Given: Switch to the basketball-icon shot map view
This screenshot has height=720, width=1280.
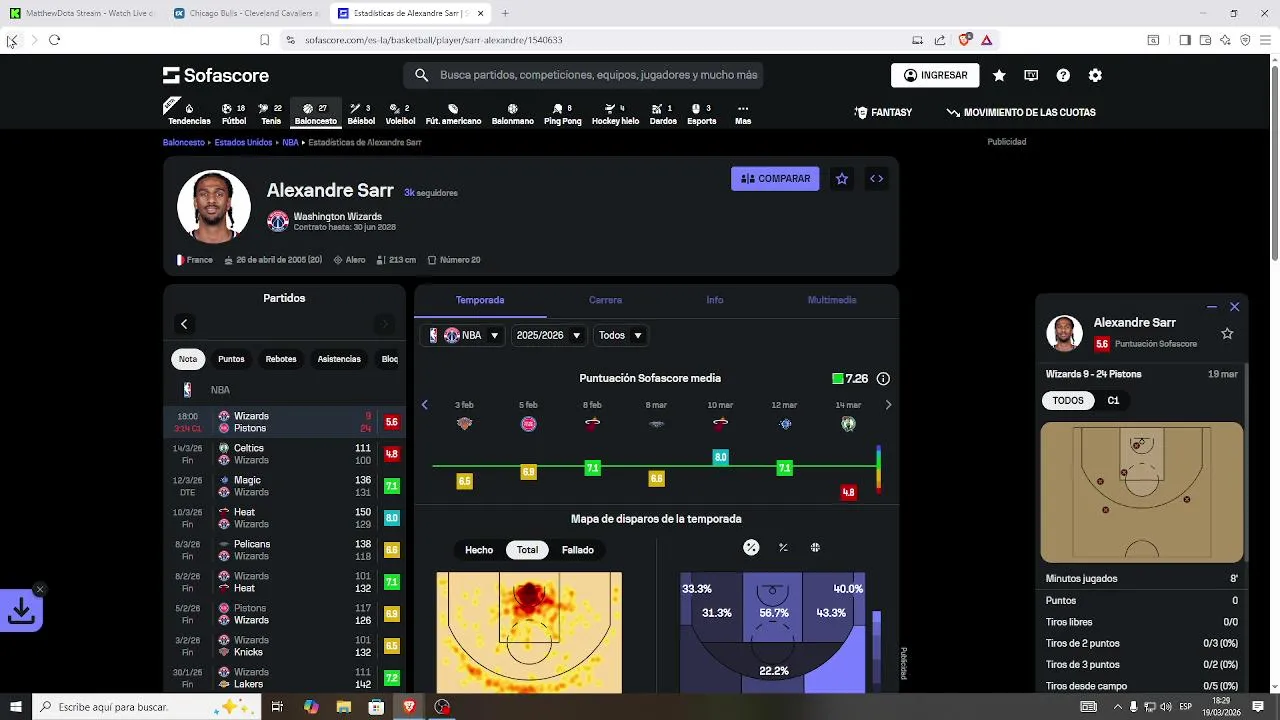Looking at the screenshot, I should pyautogui.click(x=815, y=547).
